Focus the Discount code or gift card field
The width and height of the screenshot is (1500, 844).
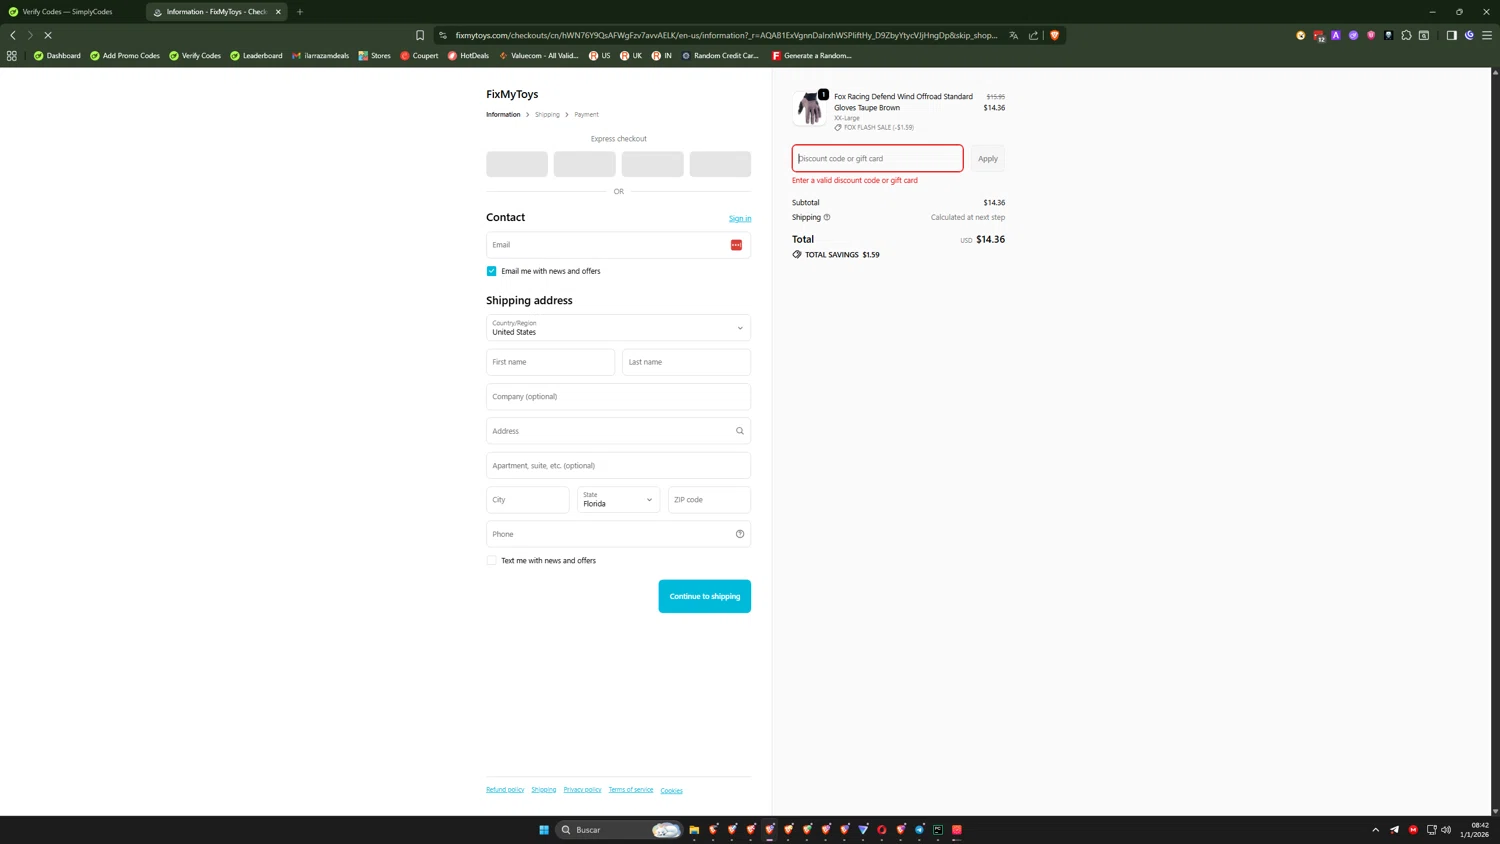(878, 158)
